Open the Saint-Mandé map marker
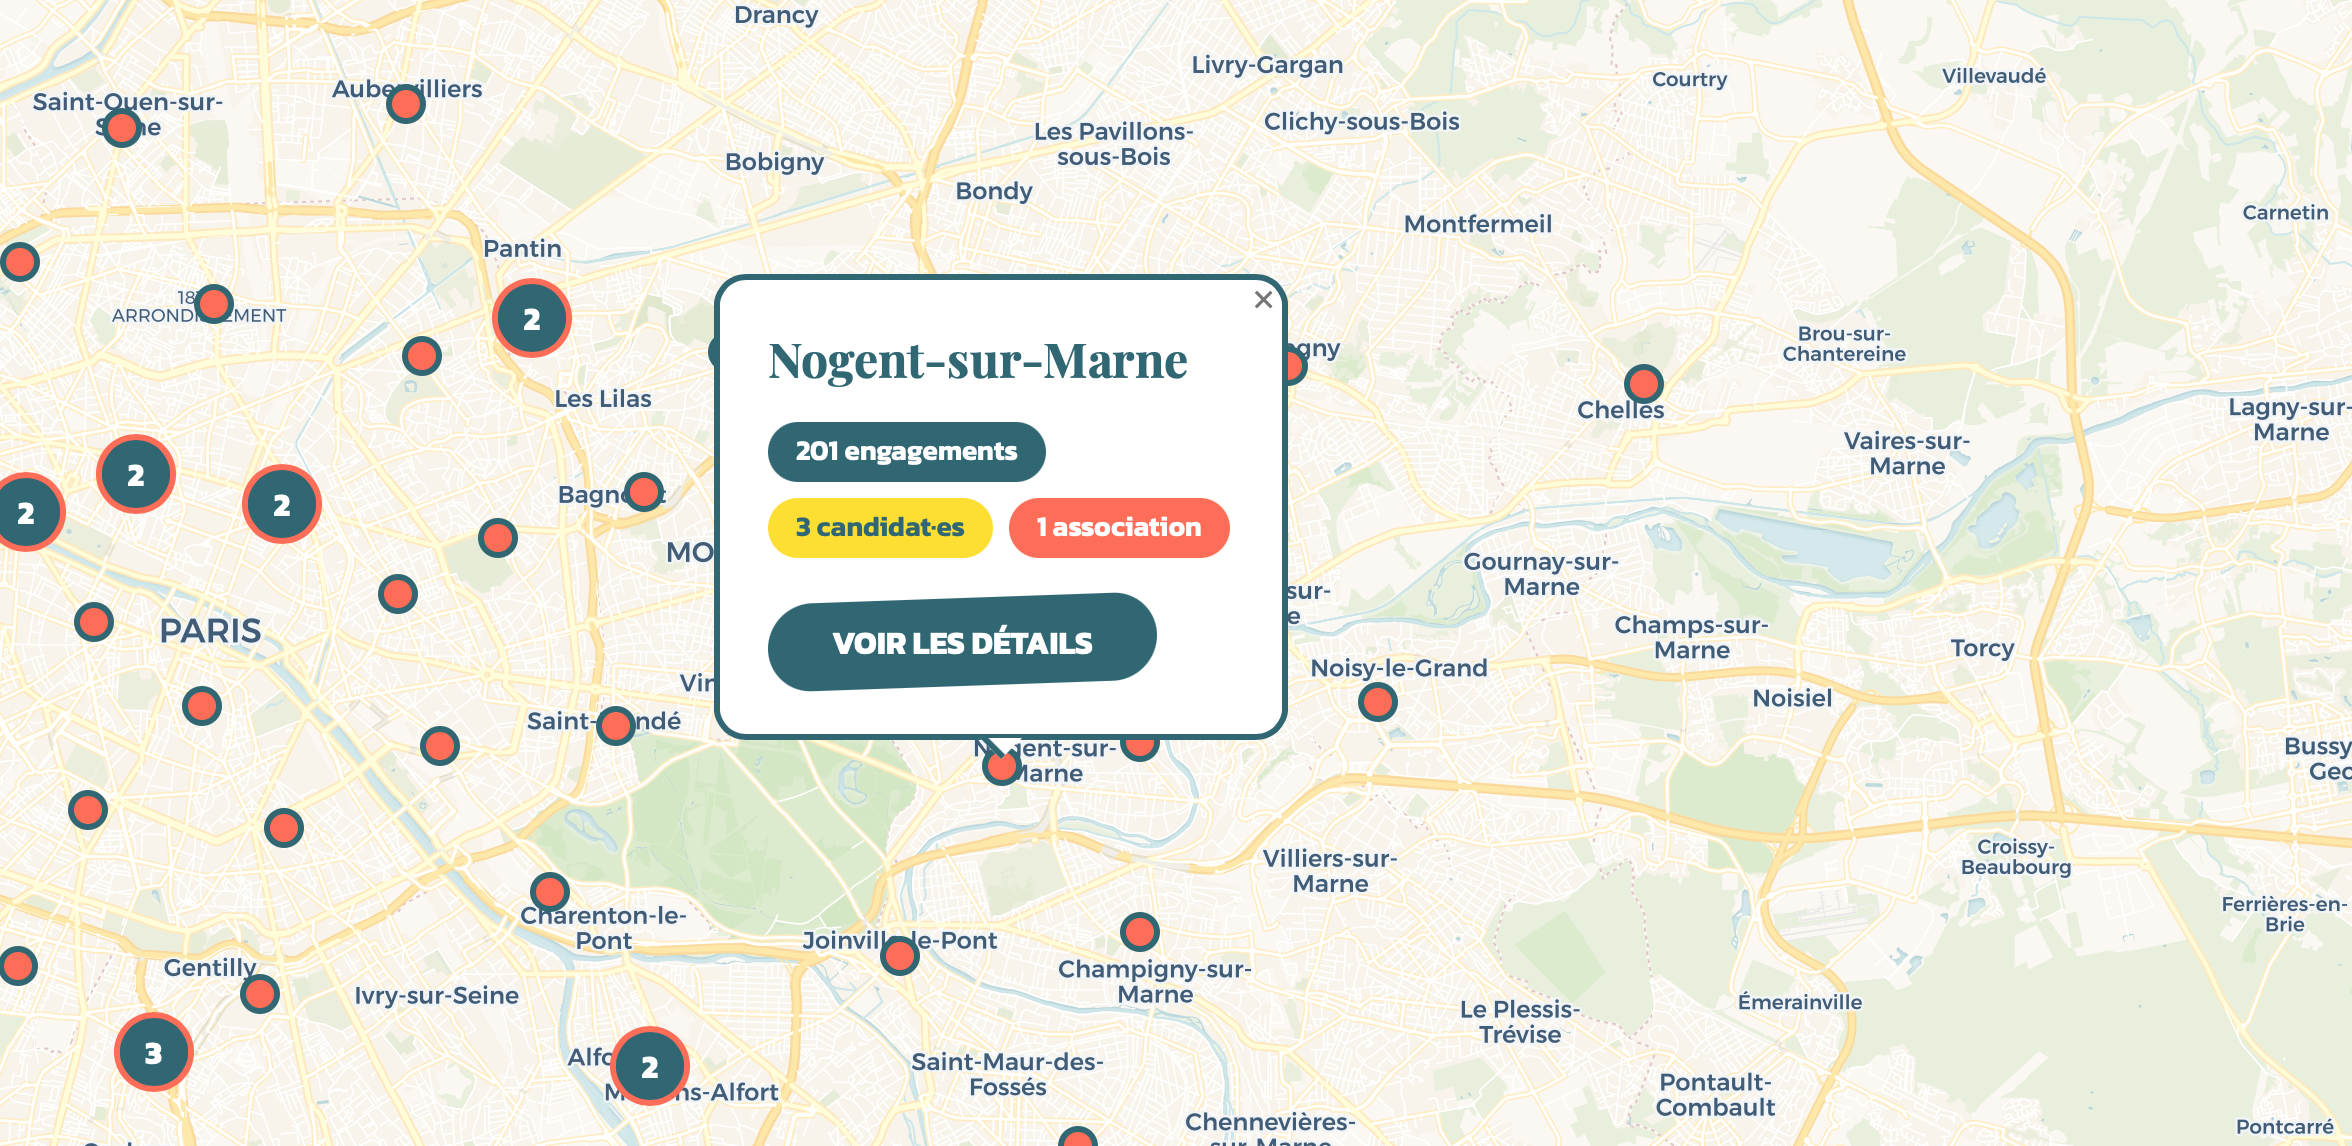This screenshot has width=2352, height=1146. tap(615, 725)
